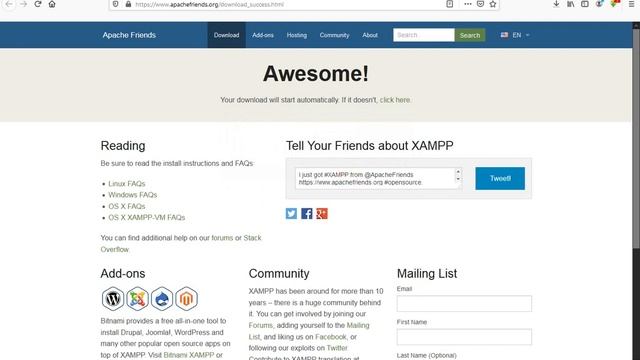Image resolution: width=640 pixels, height=360 pixels.
Task: Reload the page with the refresh icon
Action: [x=38, y=4]
